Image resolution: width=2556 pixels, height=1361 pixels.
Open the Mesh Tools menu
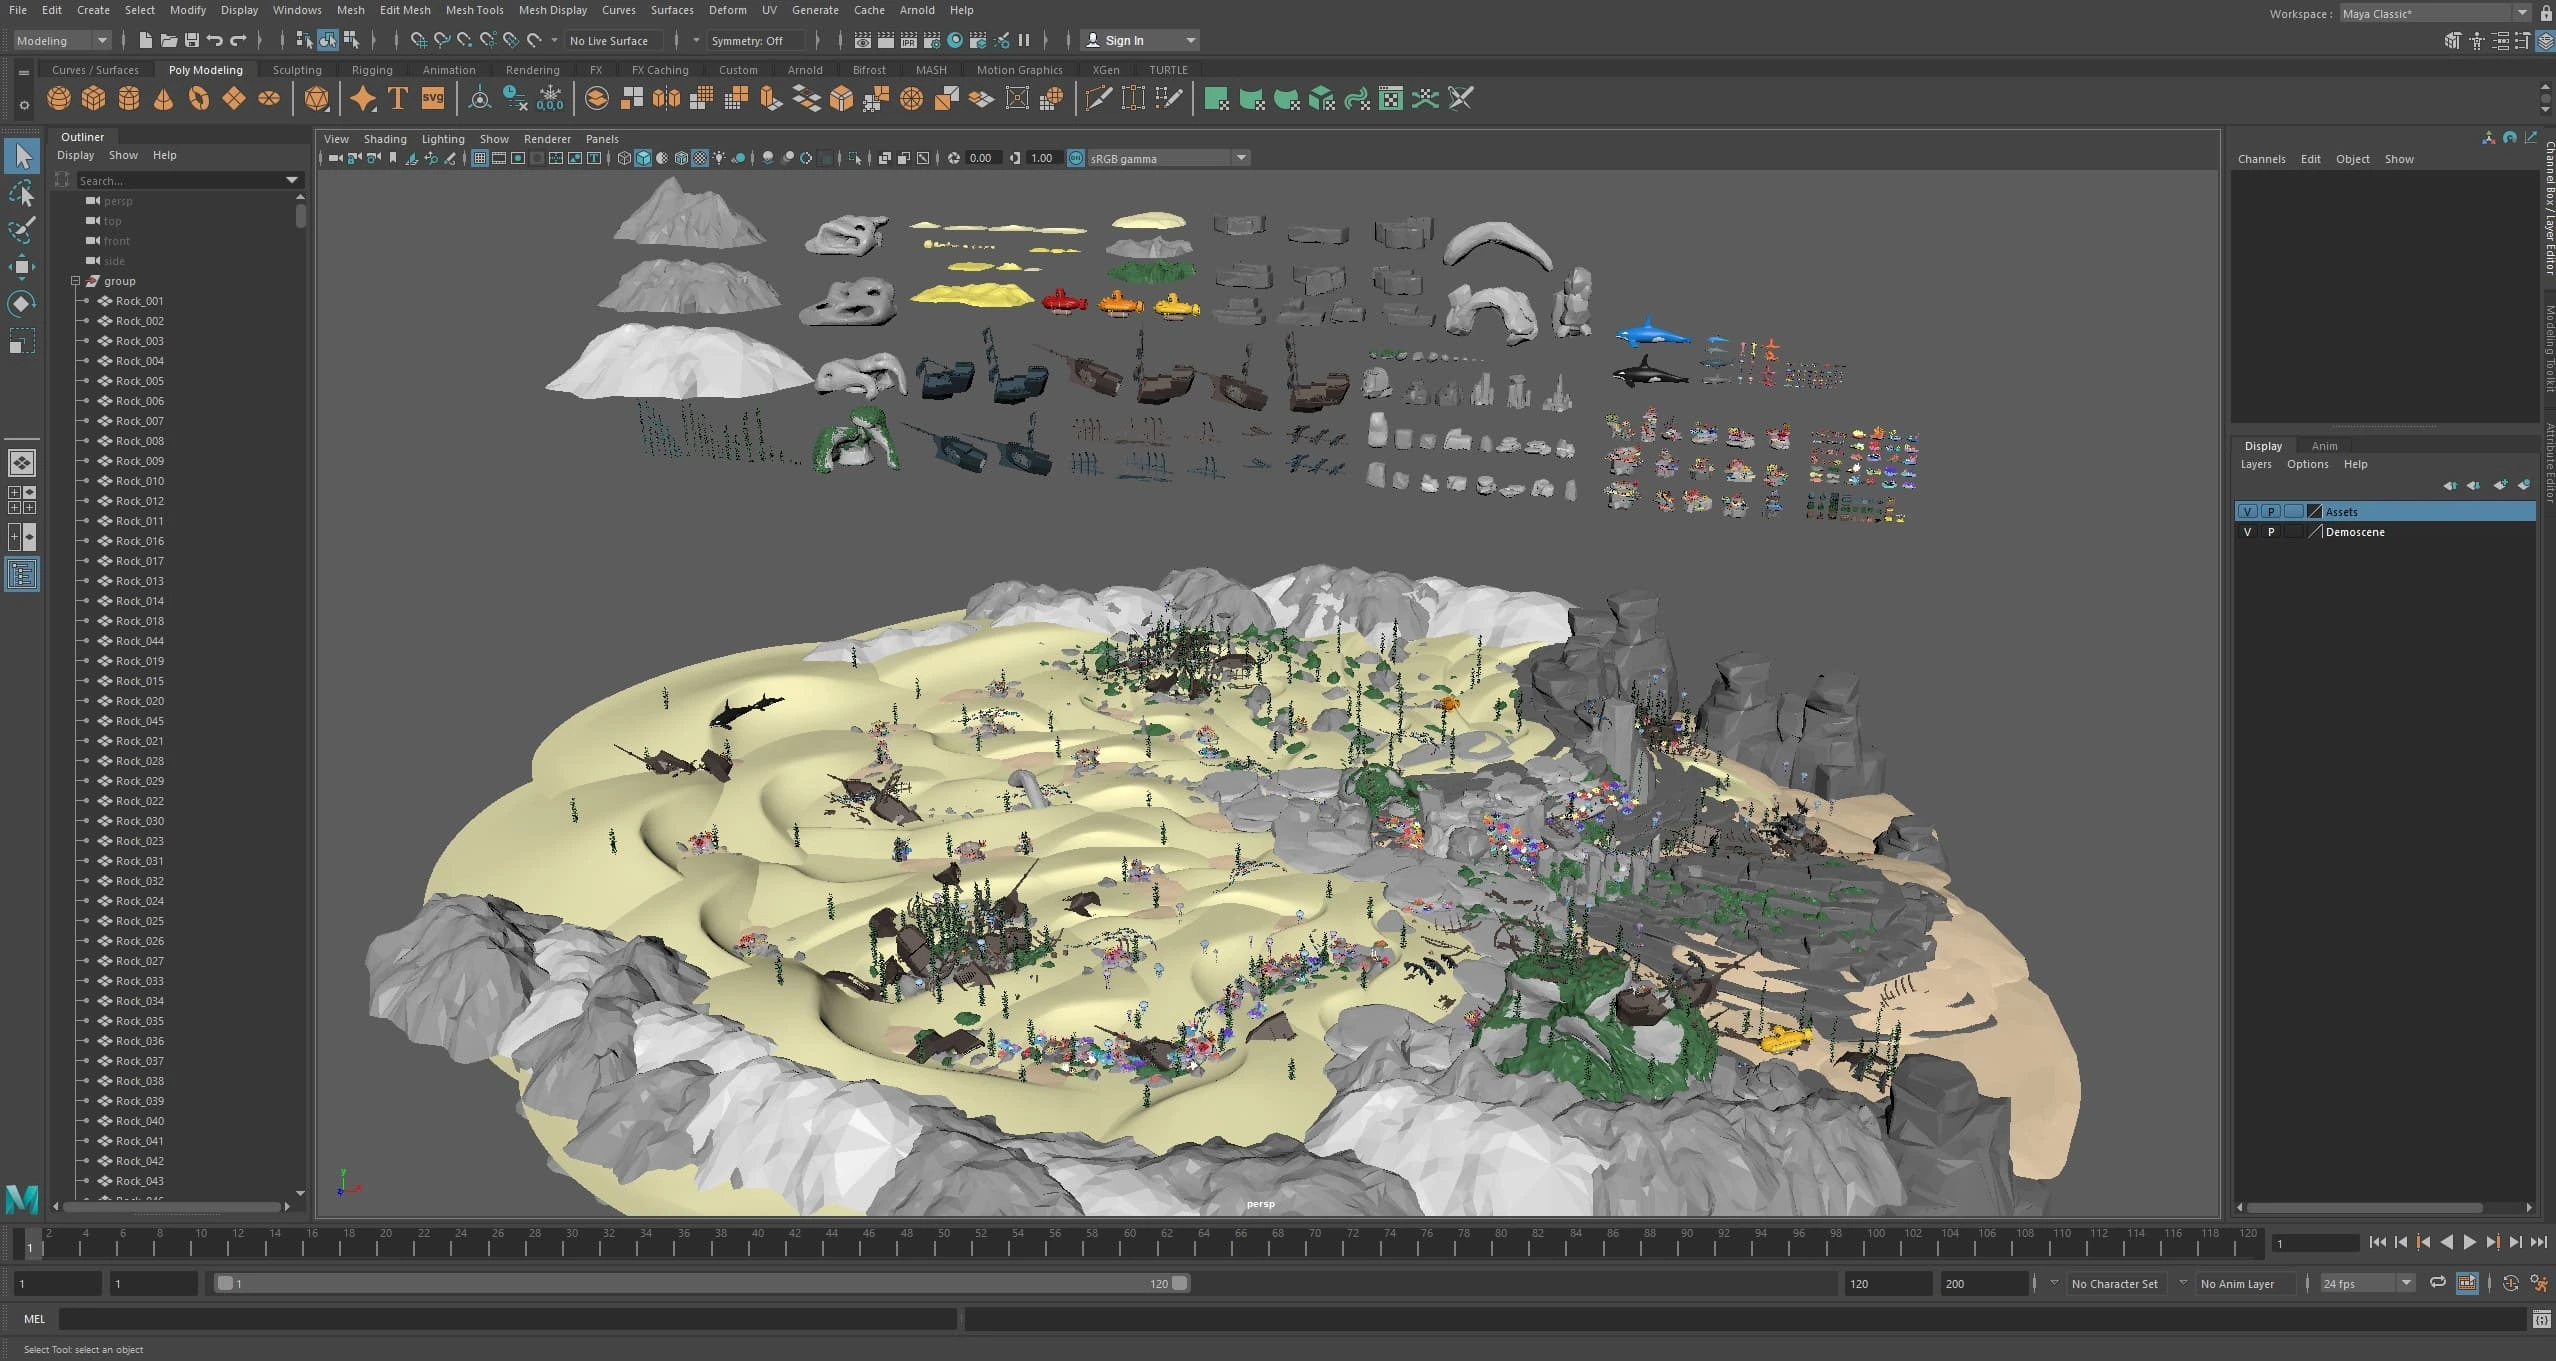pyautogui.click(x=474, y=10)
